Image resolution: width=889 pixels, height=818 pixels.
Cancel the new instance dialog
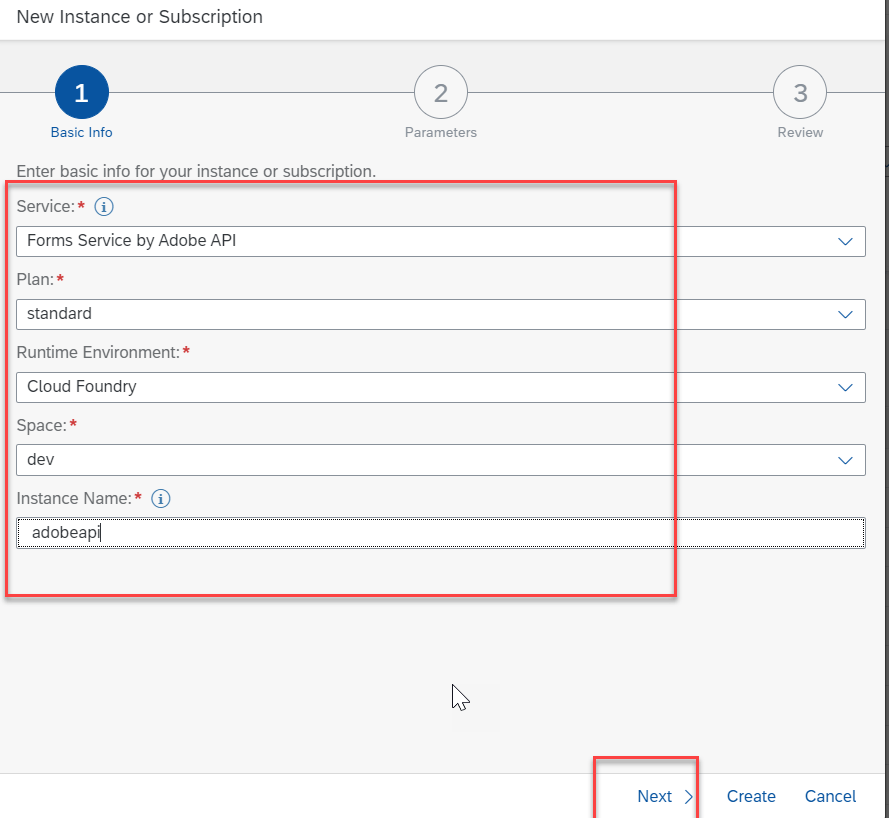tap(830, 796)
